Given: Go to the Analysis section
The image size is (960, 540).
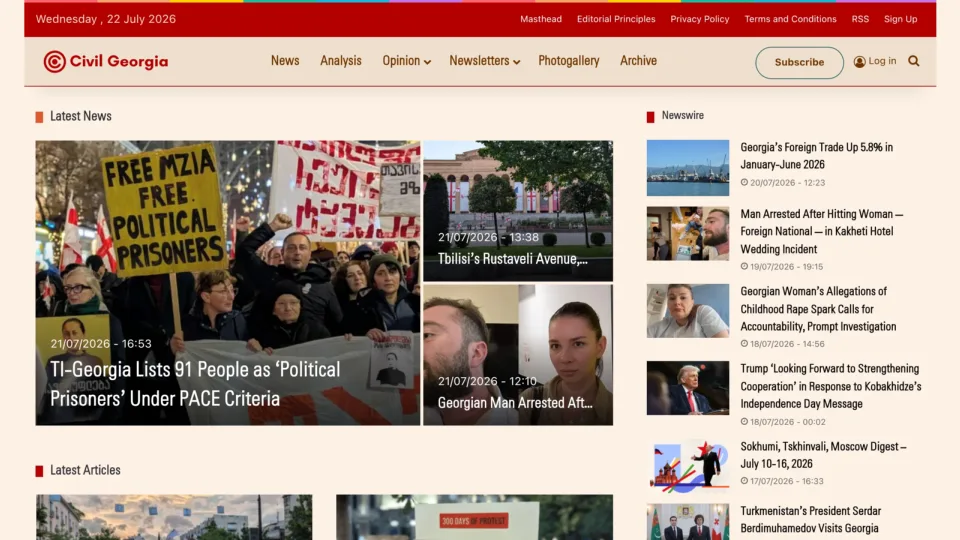Looking at the screenshot, I should 341,61.
